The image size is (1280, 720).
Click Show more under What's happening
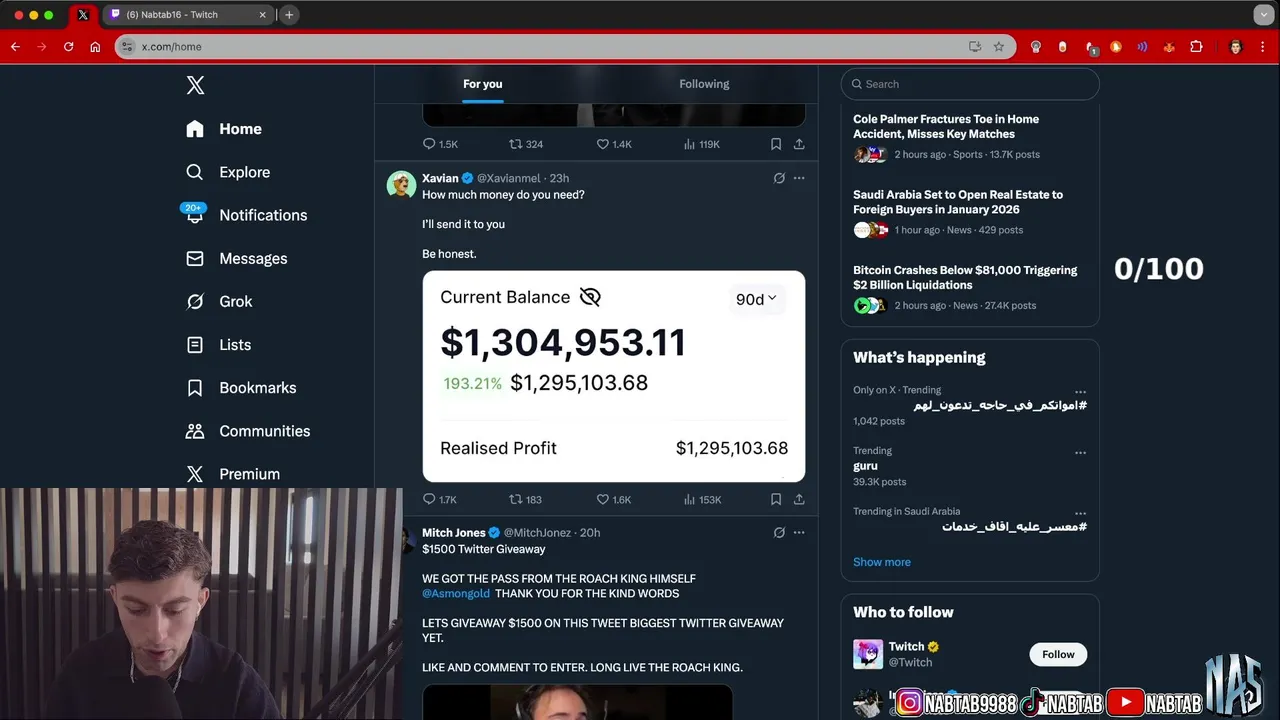882,562
